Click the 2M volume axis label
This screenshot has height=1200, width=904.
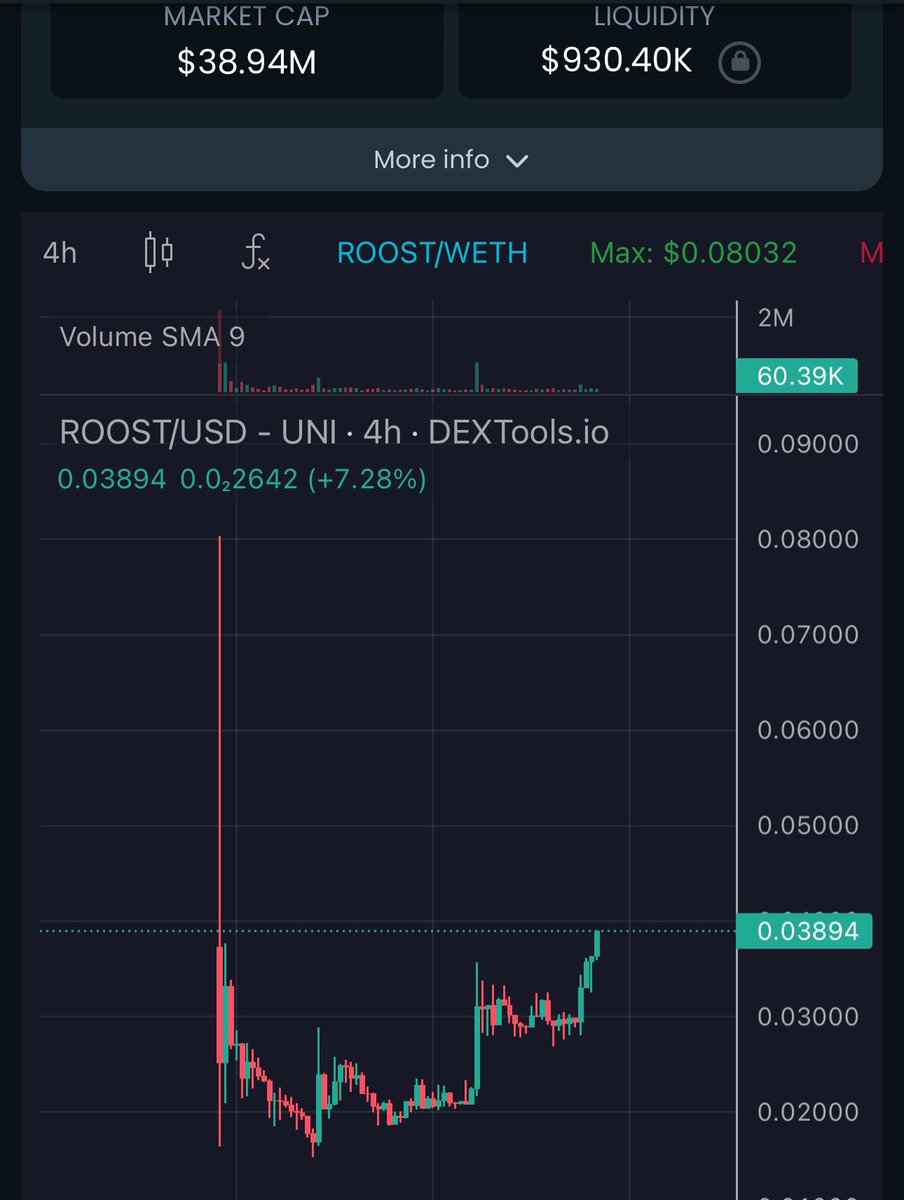click(x=775, y=318)
